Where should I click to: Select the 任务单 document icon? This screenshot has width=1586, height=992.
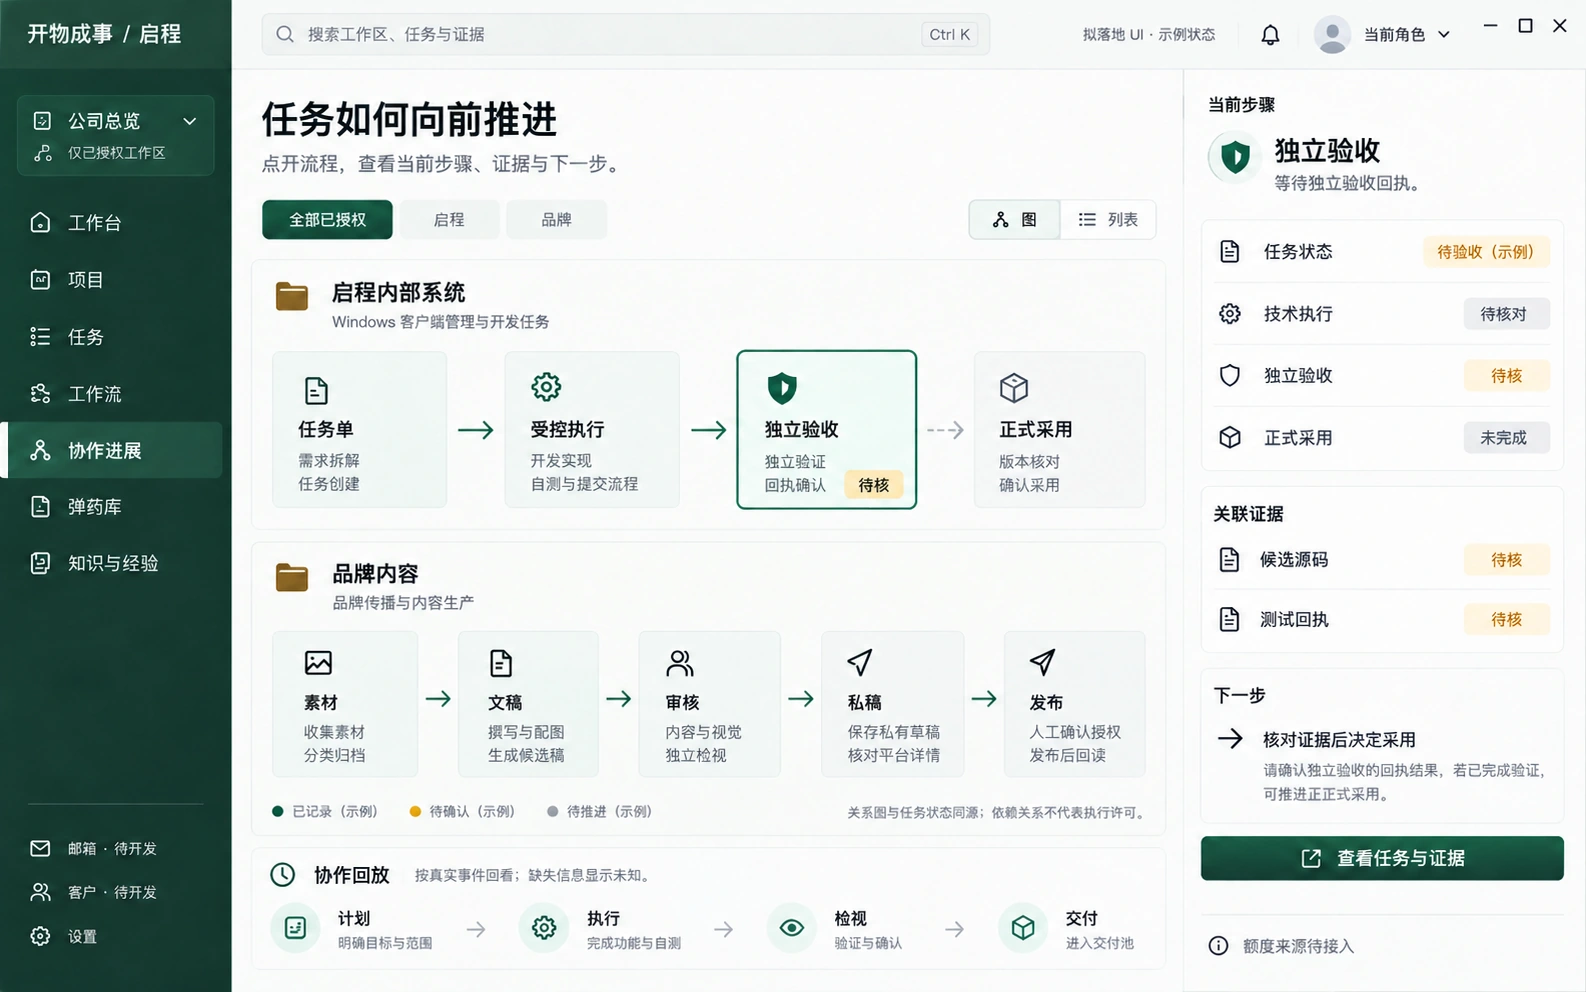[316, 390]
